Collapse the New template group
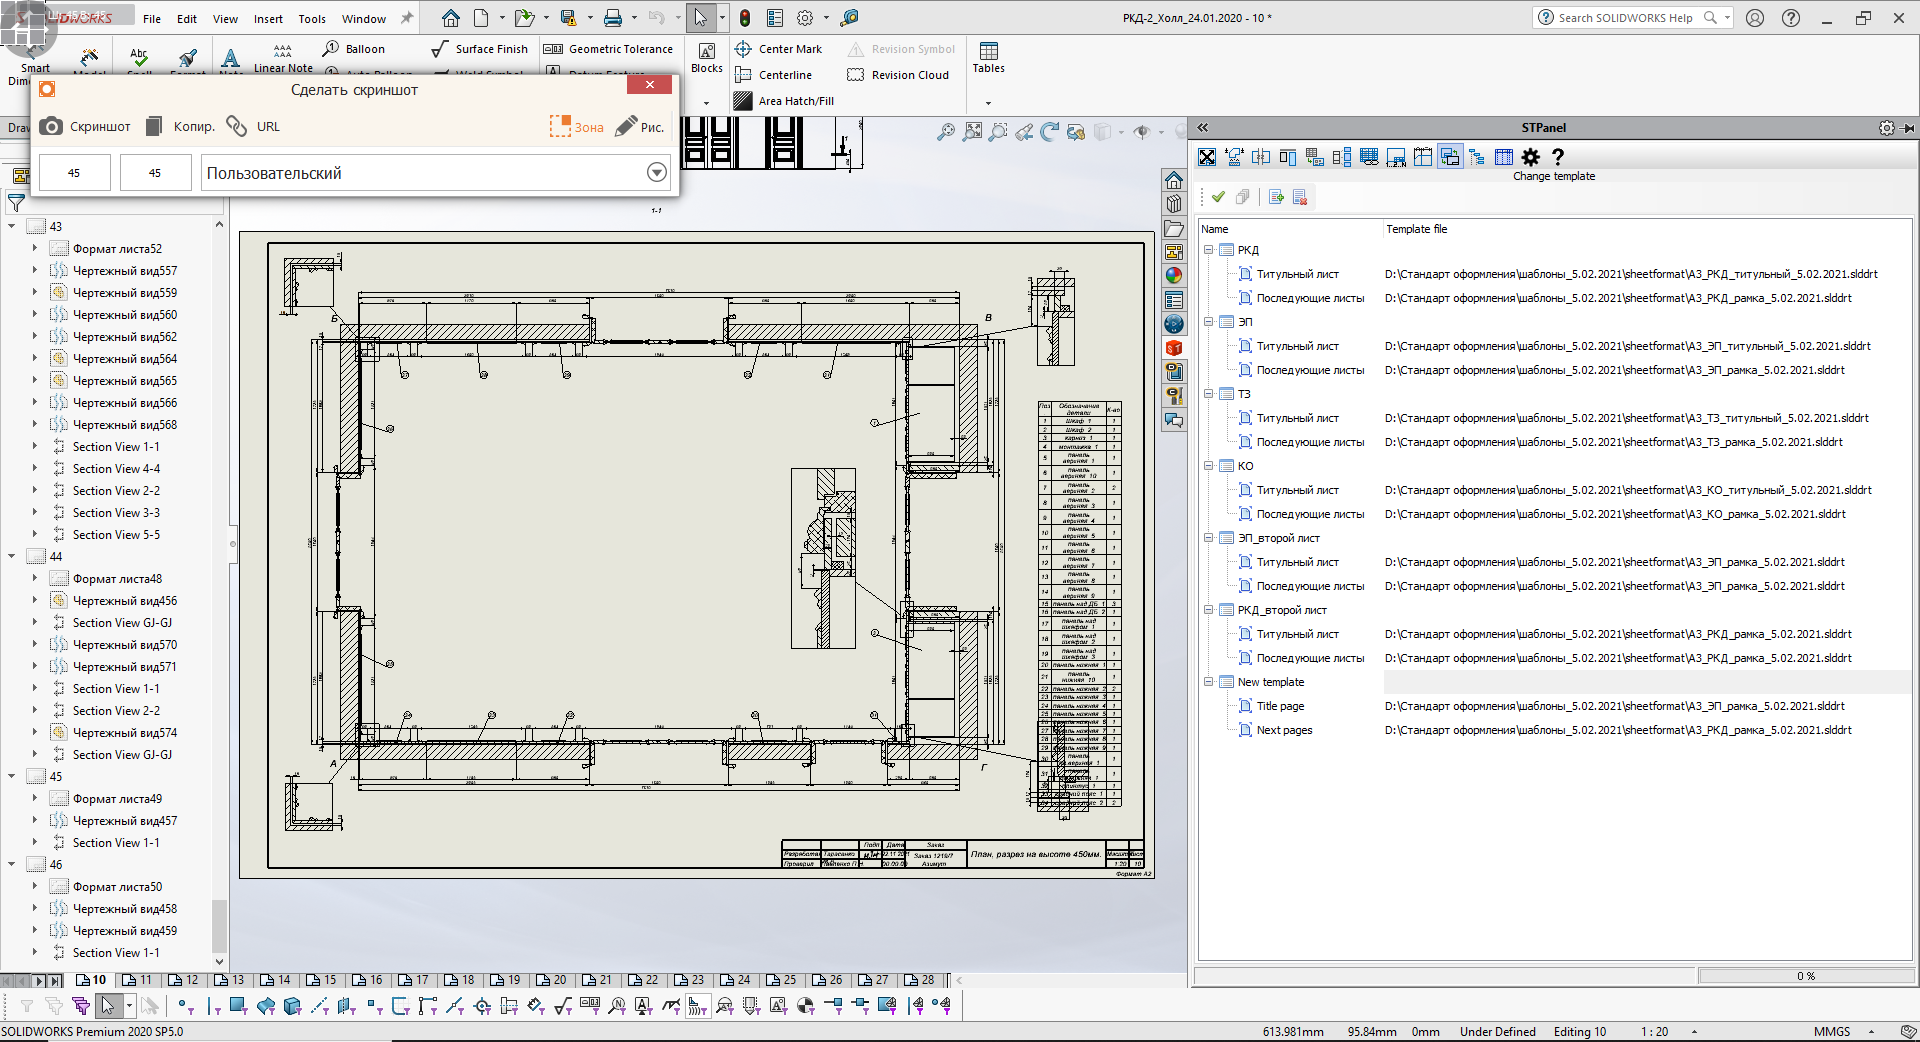 (1209, 682)
